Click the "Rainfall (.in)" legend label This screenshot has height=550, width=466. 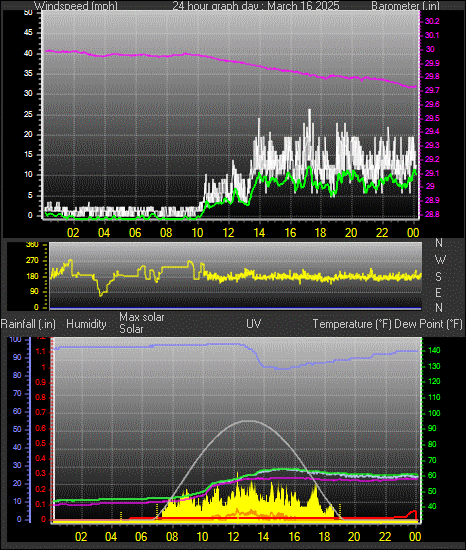28,324
